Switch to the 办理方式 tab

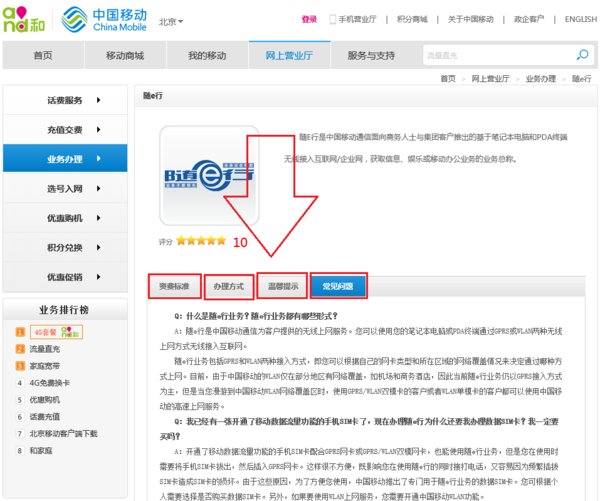(x=229, y=286)
